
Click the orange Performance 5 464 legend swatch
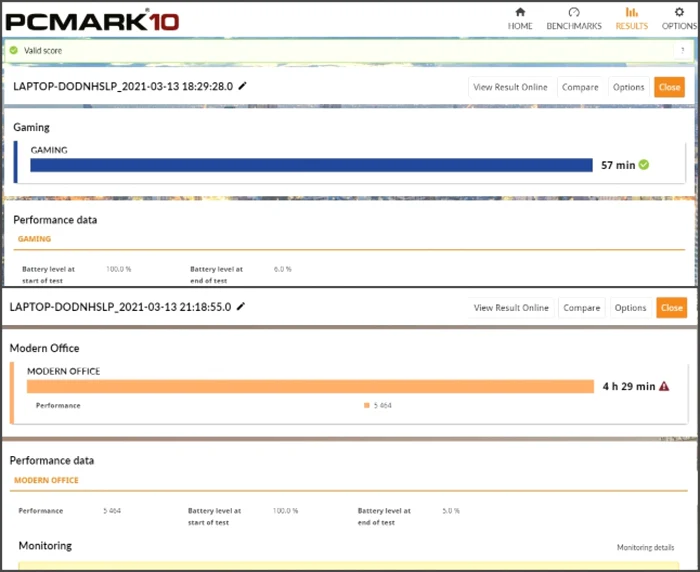click(x=367, y=405)
